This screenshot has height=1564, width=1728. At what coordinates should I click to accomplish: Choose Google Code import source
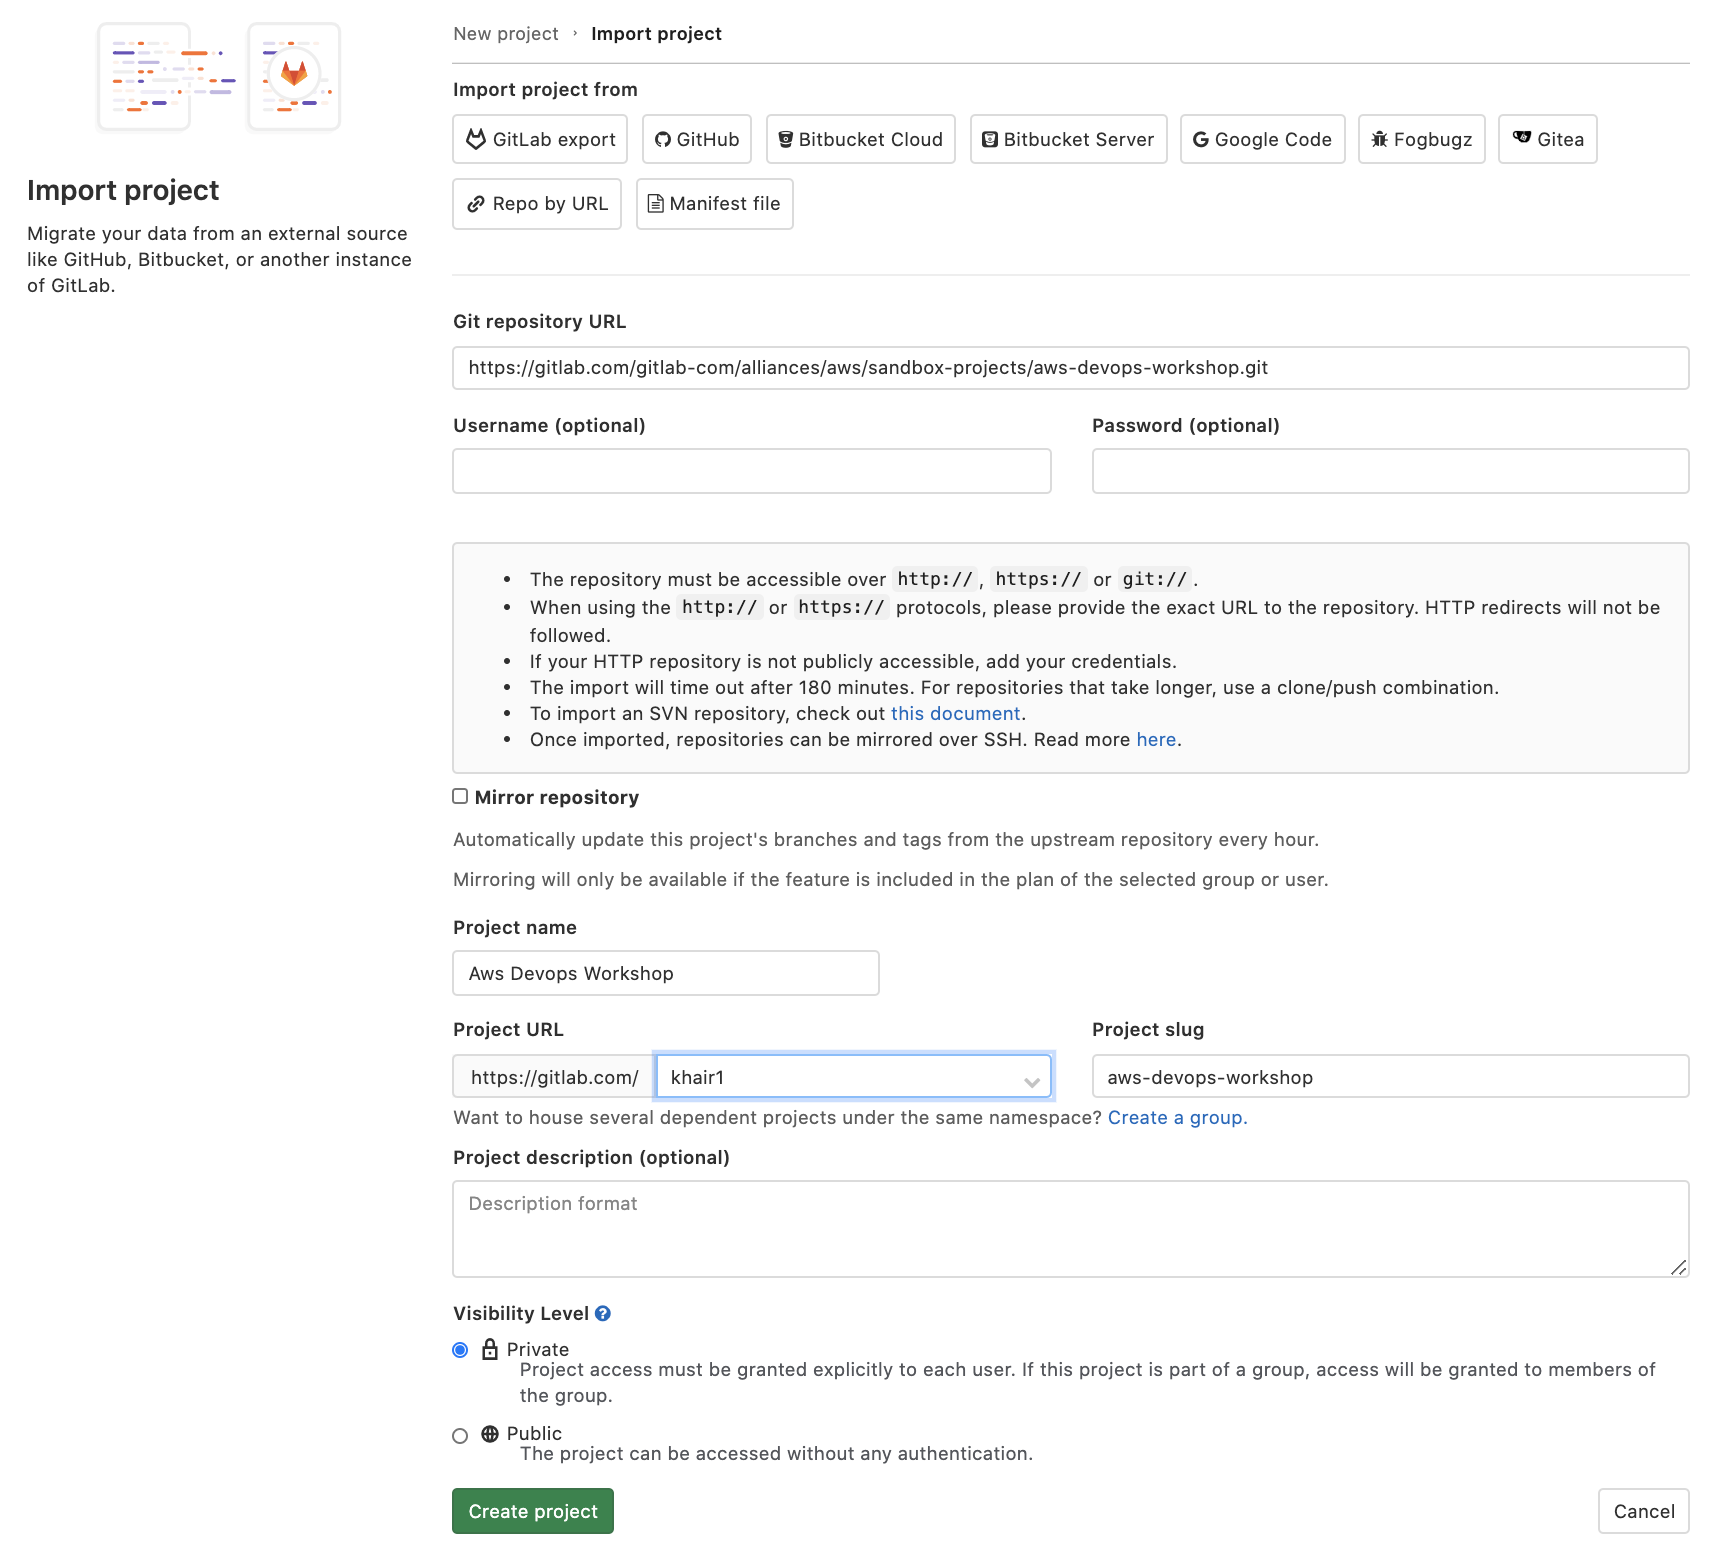point(1263,139)
